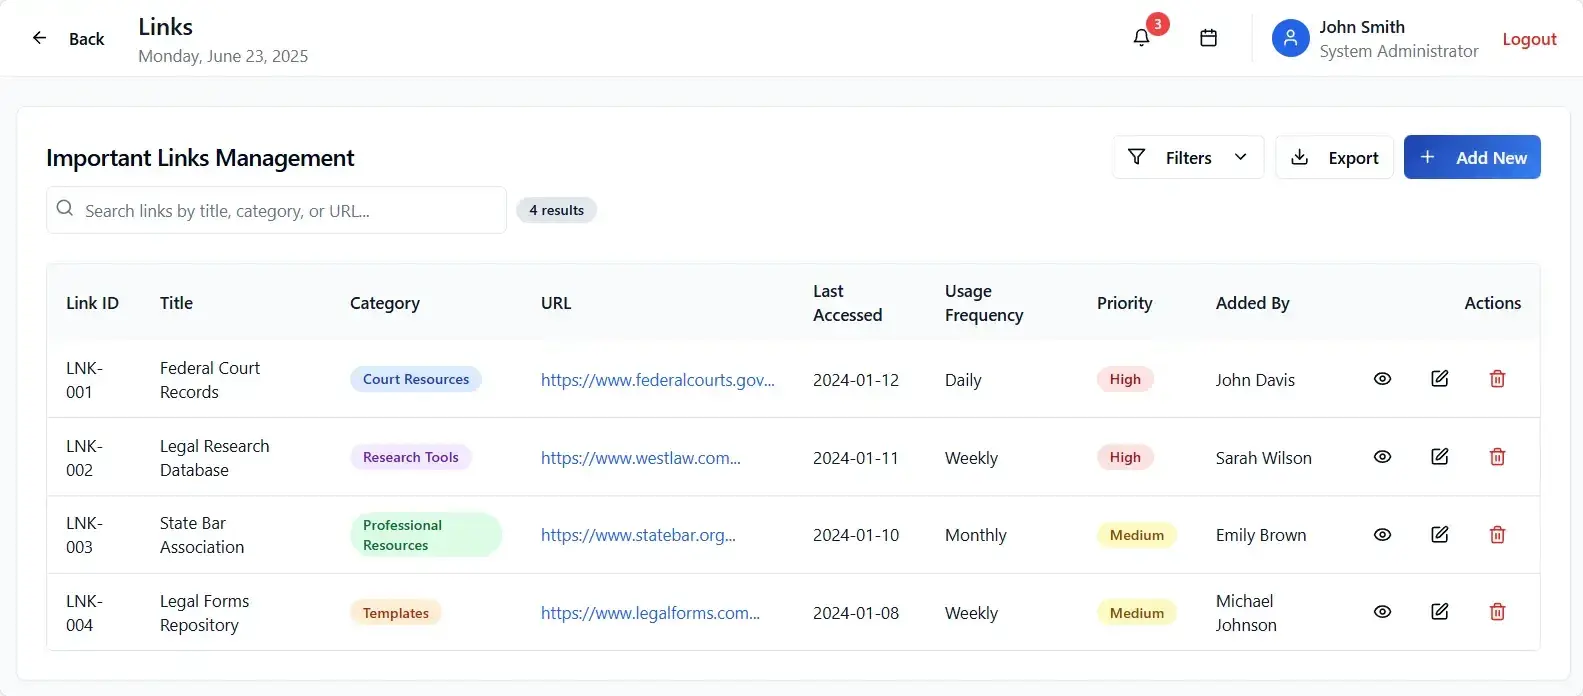Open the westlaw.com URL link
The width and height of the screenshot is (1583, 696).
pyautogui.click(x=640, y=458)
